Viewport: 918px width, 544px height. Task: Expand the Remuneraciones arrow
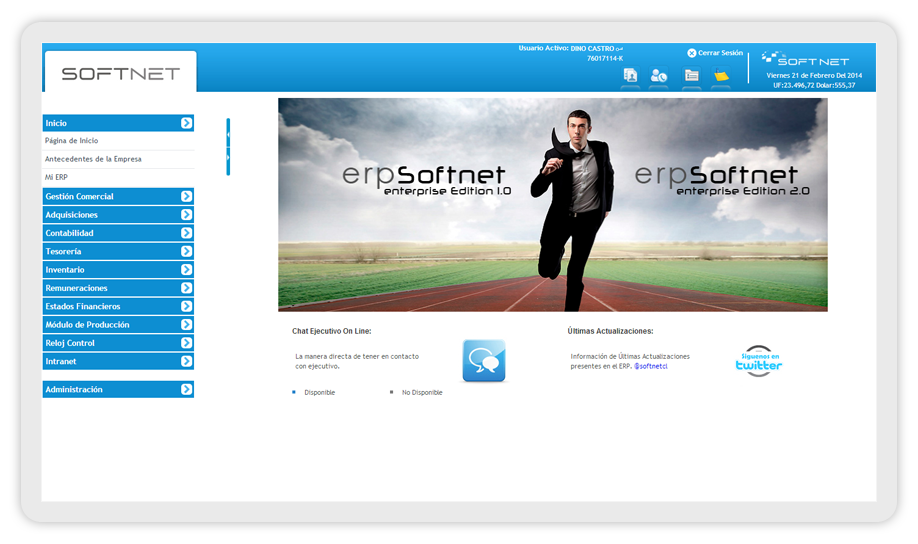186,288
